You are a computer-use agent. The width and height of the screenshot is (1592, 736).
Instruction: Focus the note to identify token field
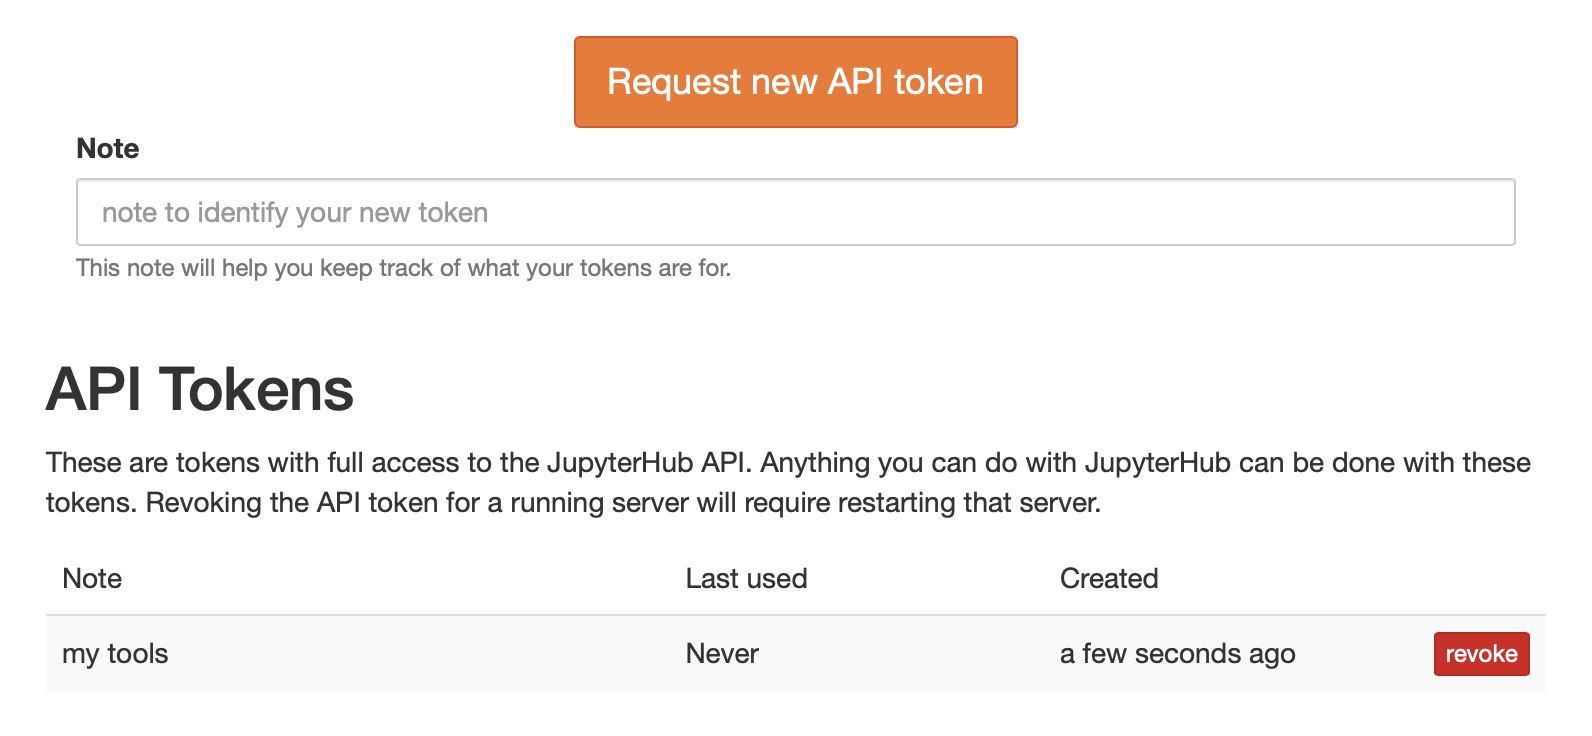pyautogui.click(x=795, y=212)
